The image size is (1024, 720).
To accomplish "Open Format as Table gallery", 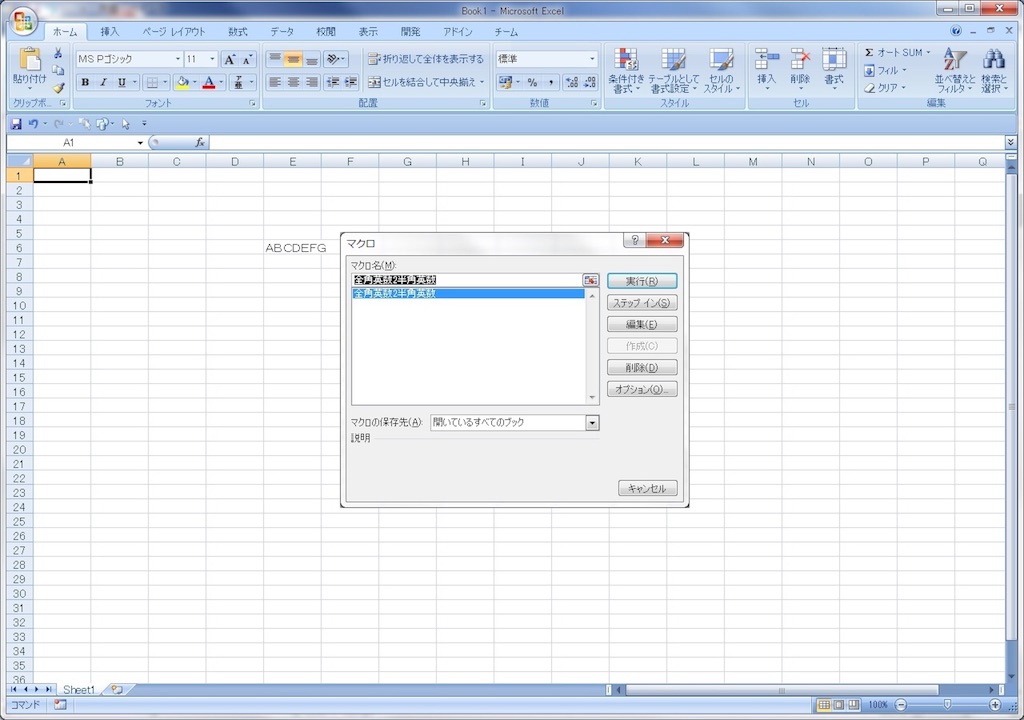I will [x=673, y=71].
